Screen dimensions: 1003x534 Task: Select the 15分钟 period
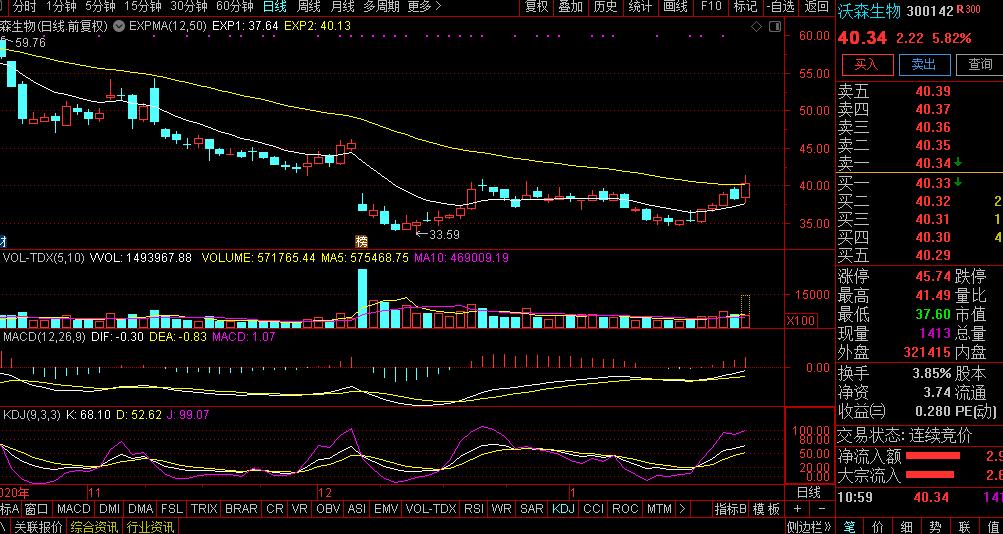143,7
